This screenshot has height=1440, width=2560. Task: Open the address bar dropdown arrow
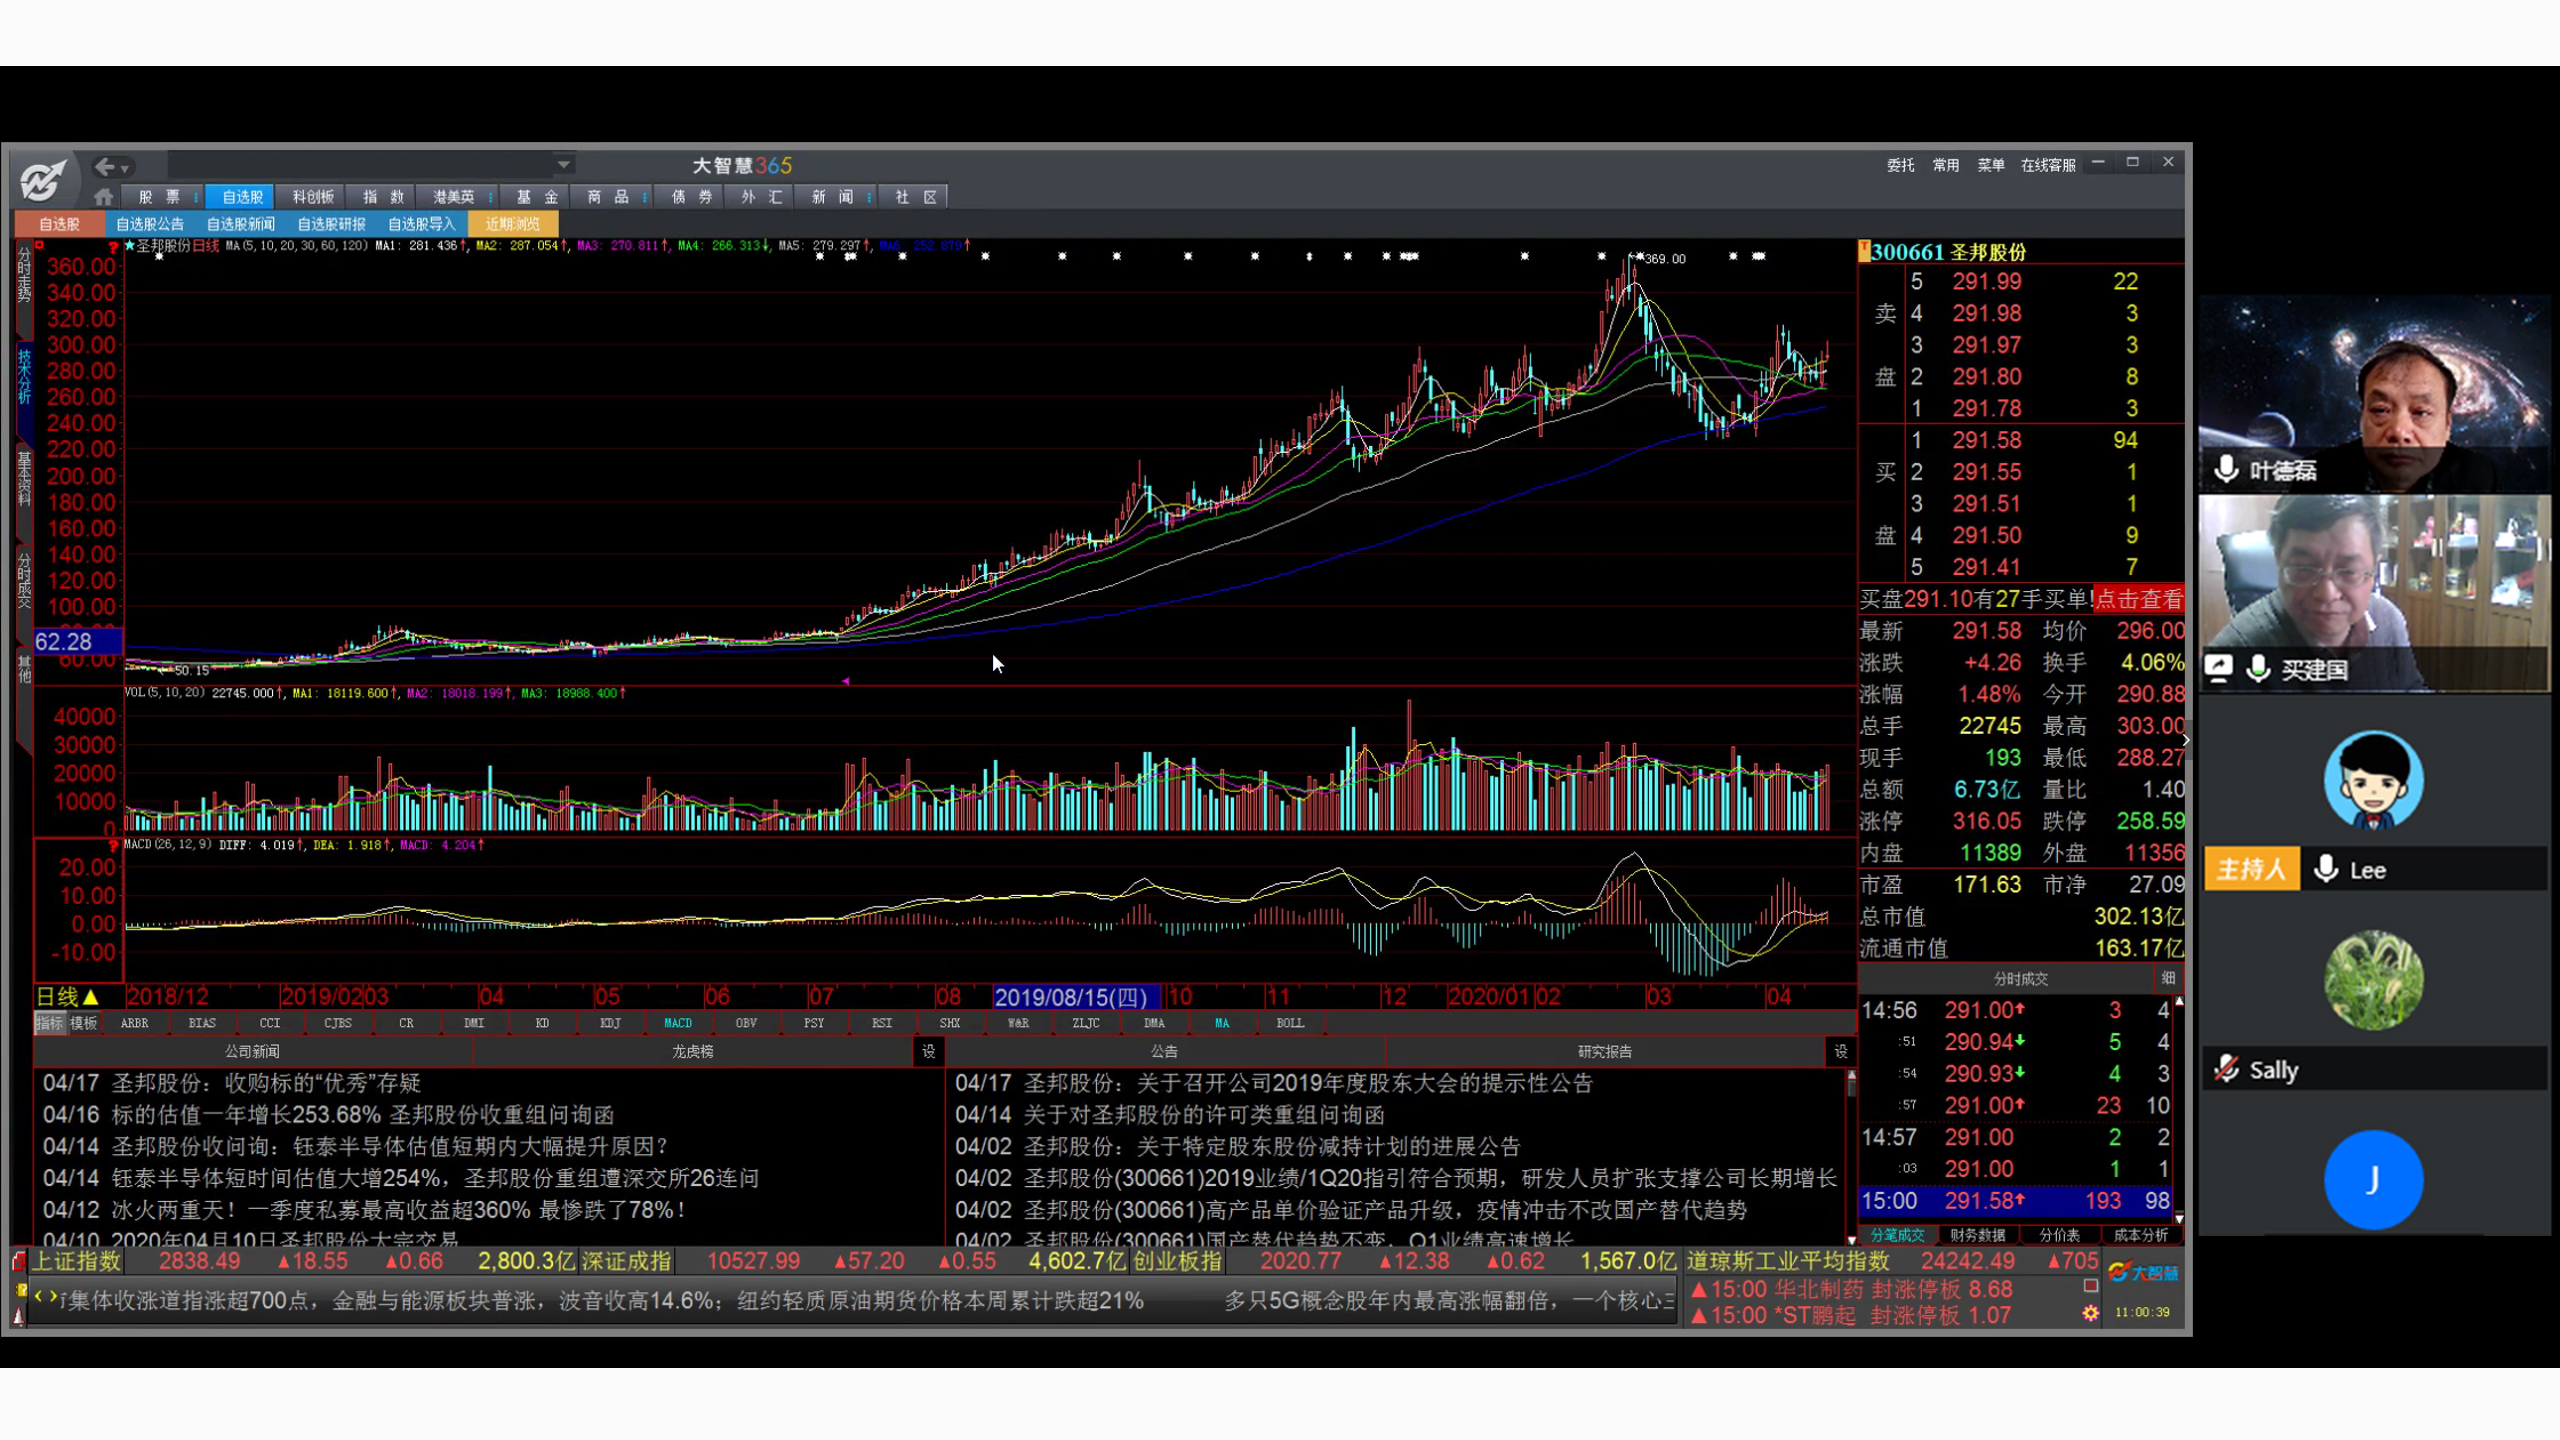[564, 165]
